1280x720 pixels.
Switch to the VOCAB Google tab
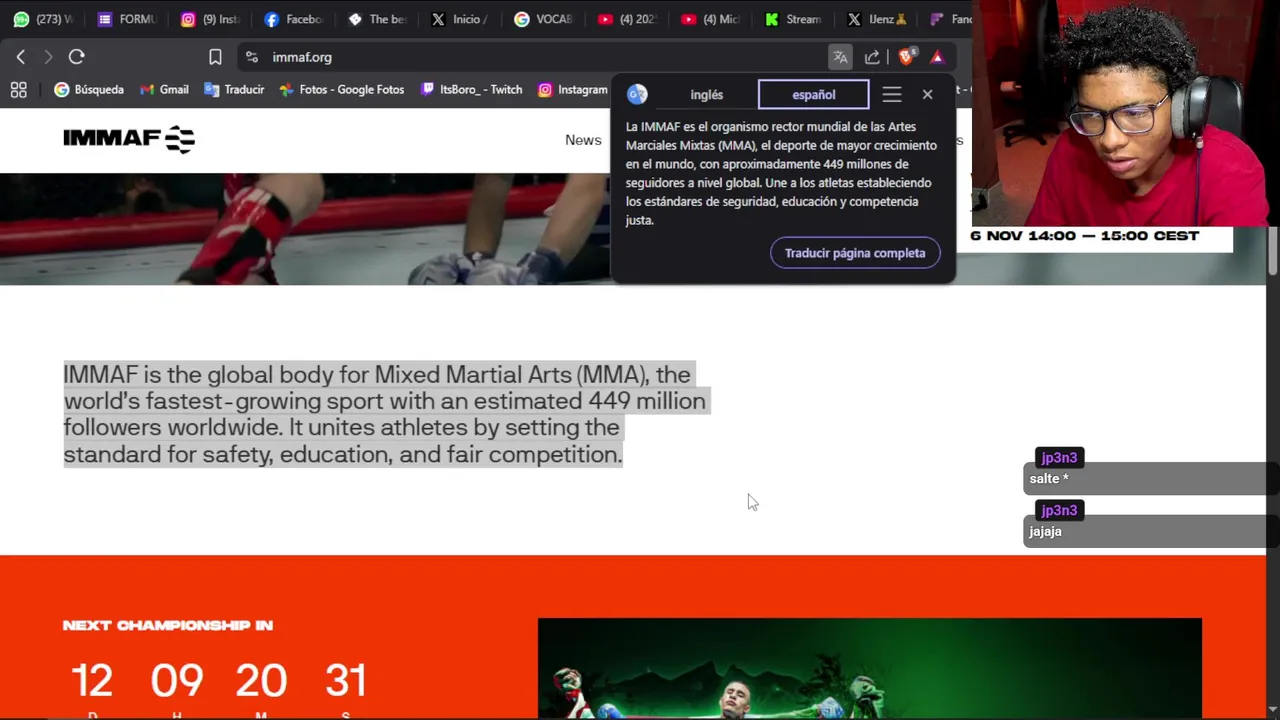coord(542,19)
